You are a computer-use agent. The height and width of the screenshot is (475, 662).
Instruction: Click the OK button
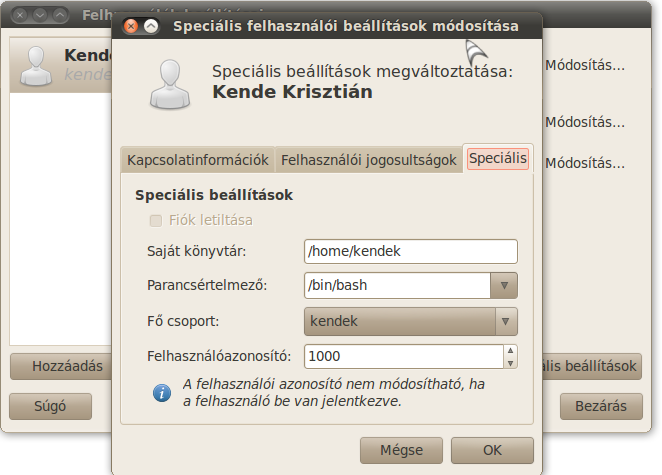click(492, 450)
